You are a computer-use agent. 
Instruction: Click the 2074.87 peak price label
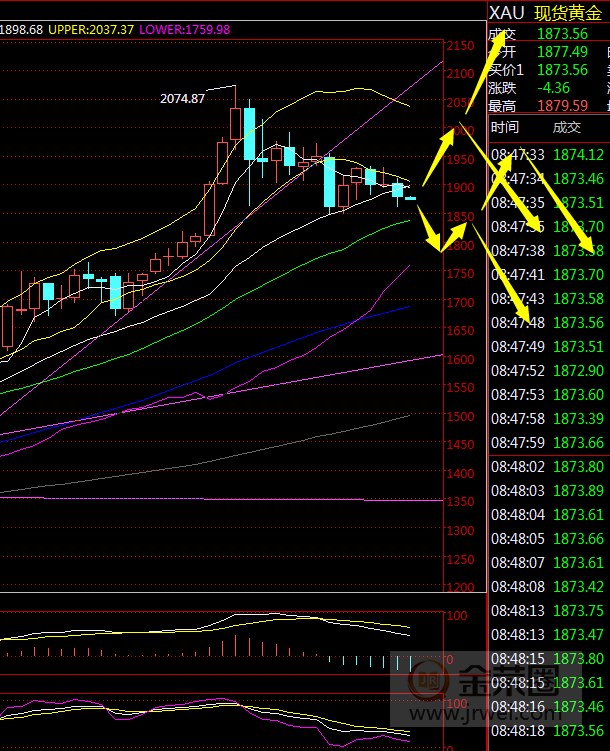[x=182, y=98]
